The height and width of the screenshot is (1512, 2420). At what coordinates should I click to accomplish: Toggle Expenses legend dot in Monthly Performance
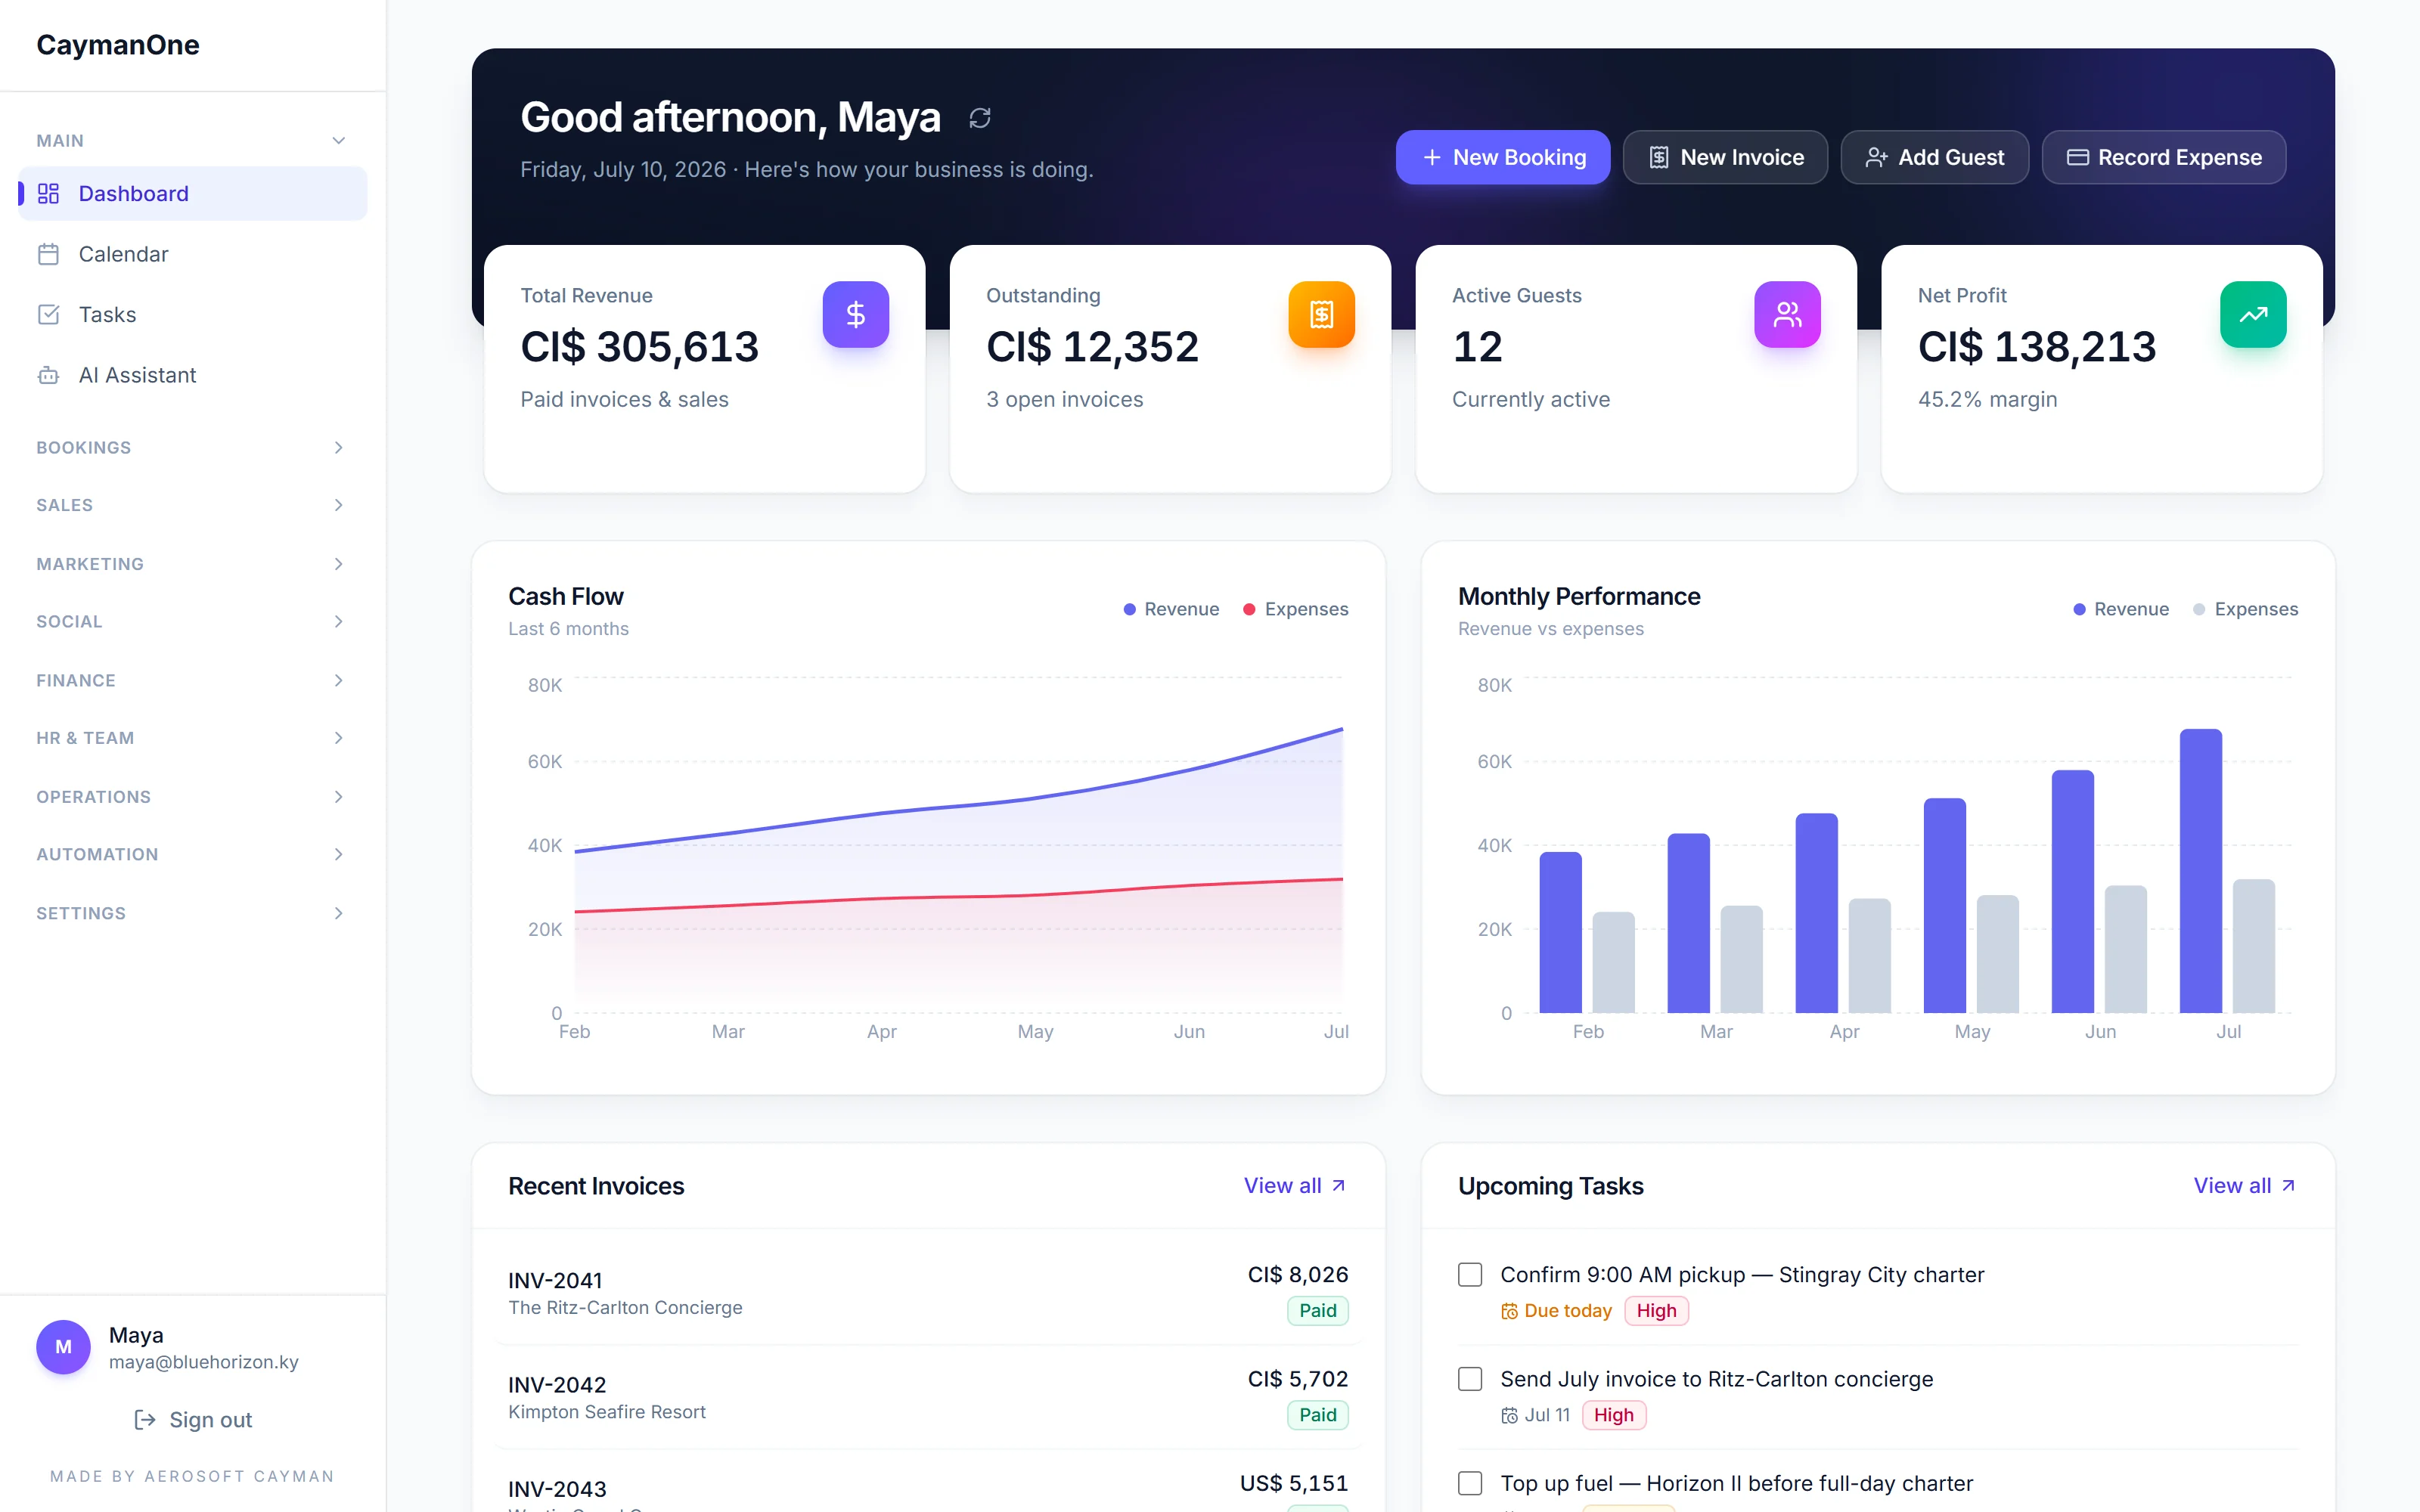[x=2199, y=609]
